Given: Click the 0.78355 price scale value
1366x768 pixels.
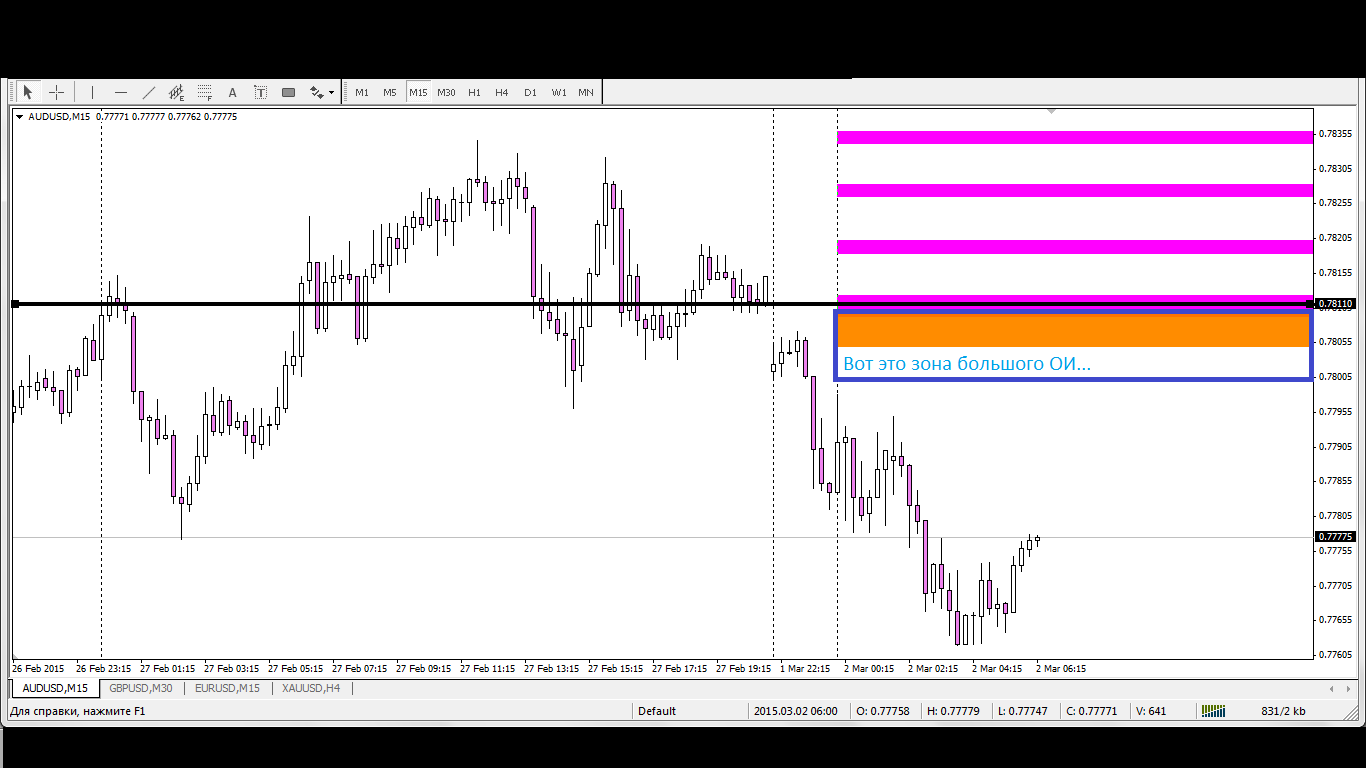Looking at the screenshot, I should click(x=1336, y=133).
